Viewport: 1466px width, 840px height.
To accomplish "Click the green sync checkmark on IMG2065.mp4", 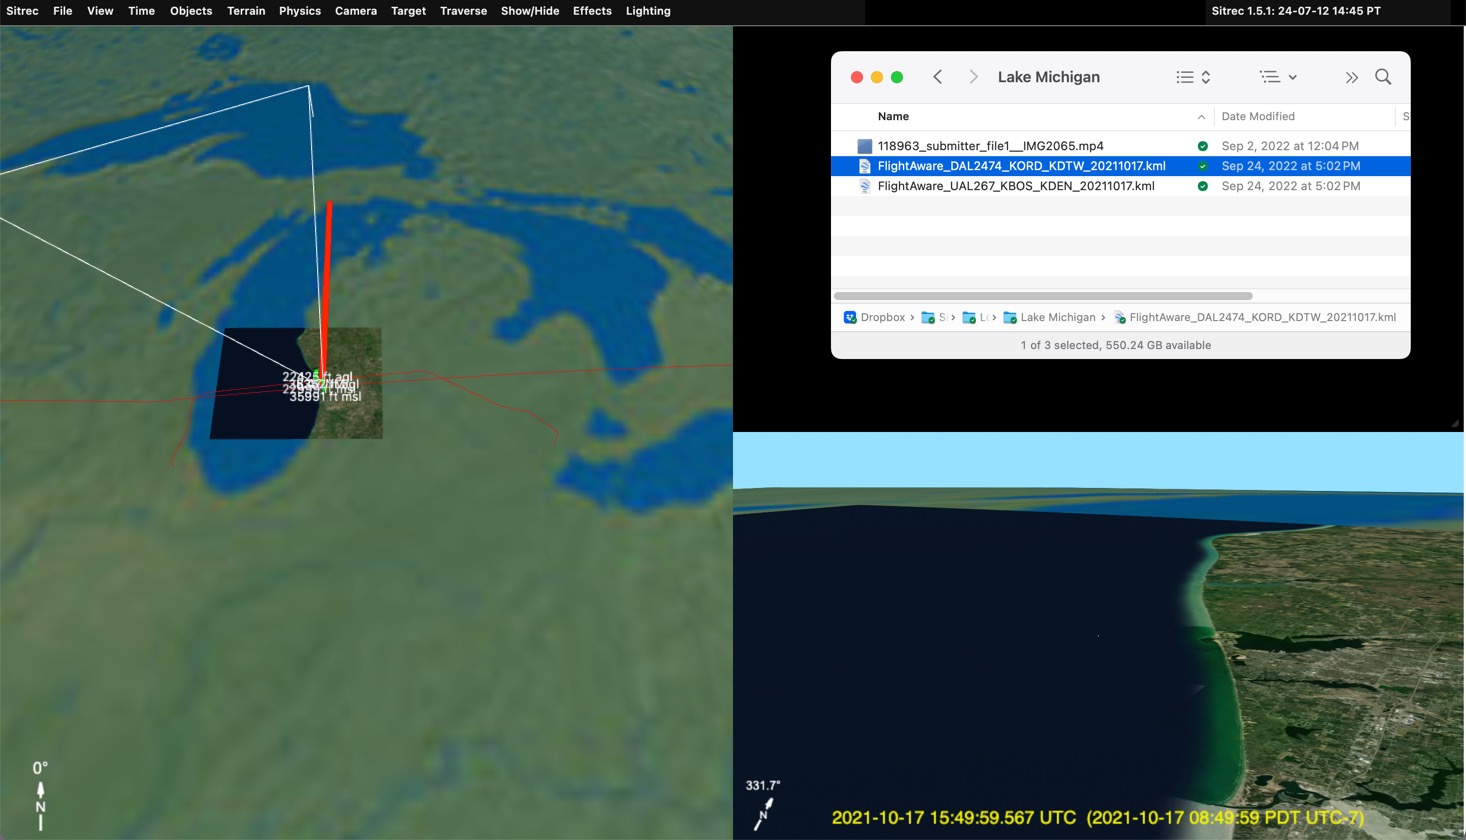I will click(x=1201, y=145).
